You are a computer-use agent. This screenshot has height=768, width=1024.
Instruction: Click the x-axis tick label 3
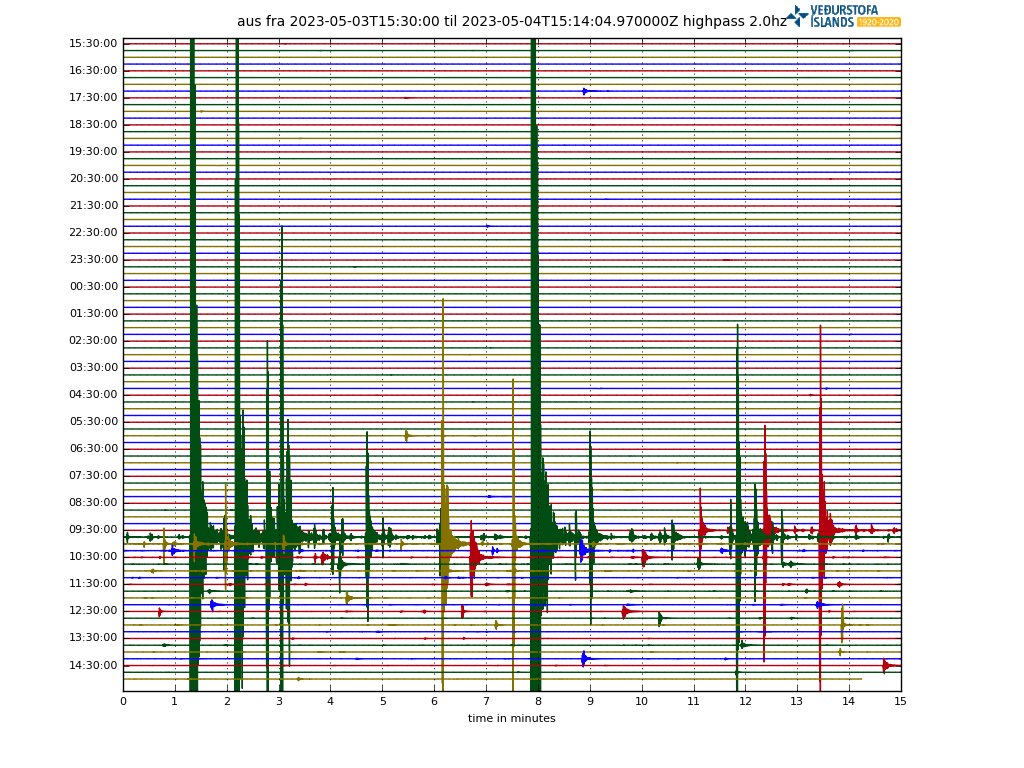tap(280, 701)
